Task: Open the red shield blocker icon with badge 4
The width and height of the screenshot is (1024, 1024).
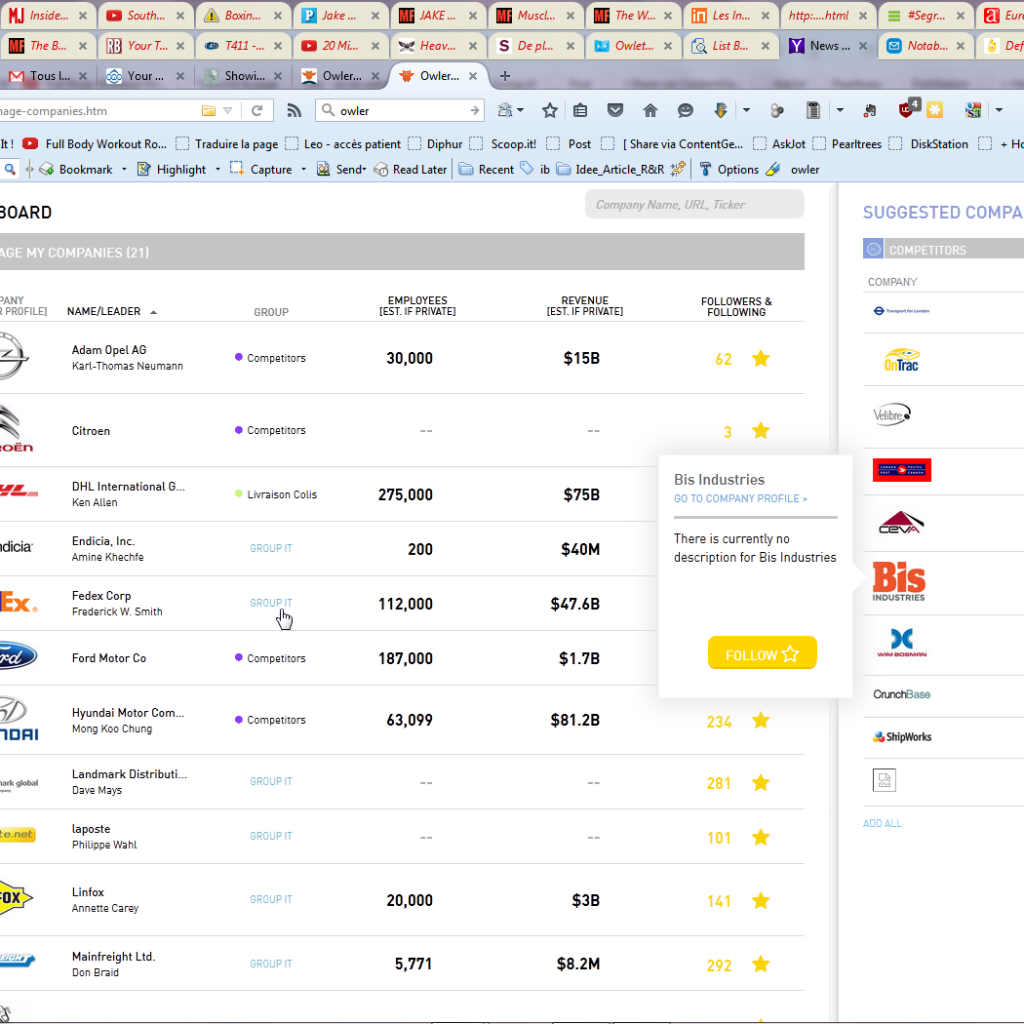Action: 907,109
